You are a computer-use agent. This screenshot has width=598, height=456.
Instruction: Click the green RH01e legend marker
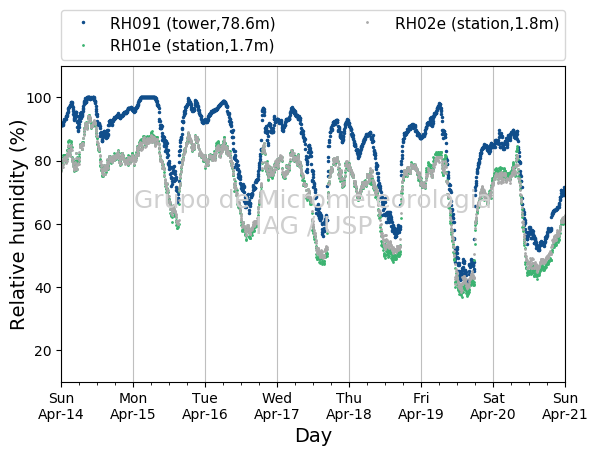click(84, 46)
